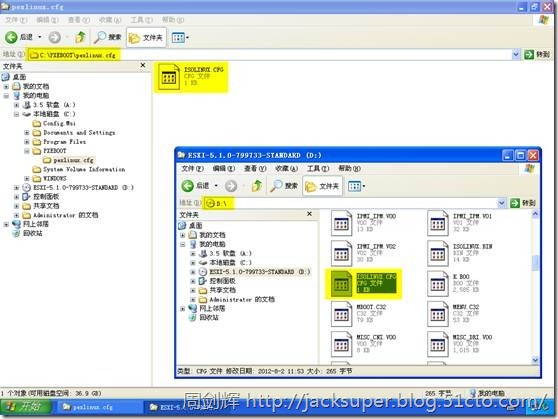Open Tools menu in ESXI D: window
Viewport: 558px width, 419px height.
click(x=318, y=168)
